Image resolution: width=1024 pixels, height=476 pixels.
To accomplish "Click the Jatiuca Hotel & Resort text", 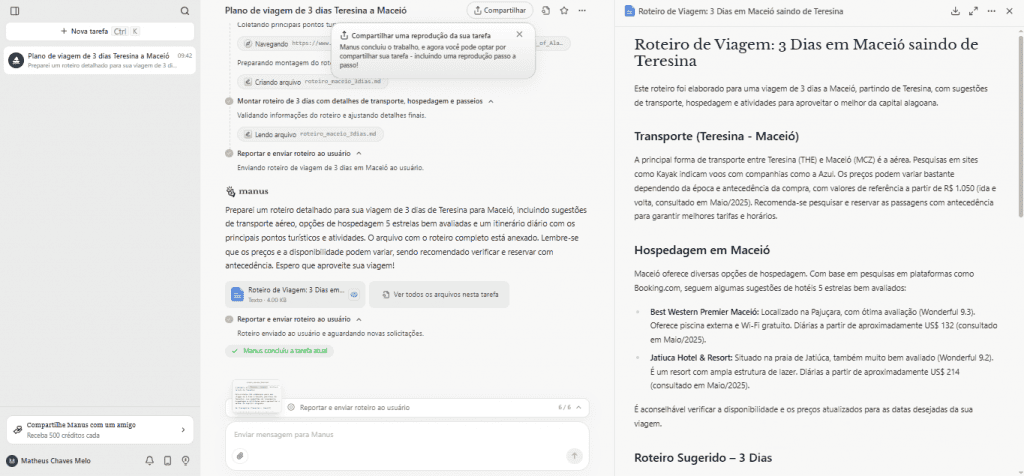I will coord(691,358).
